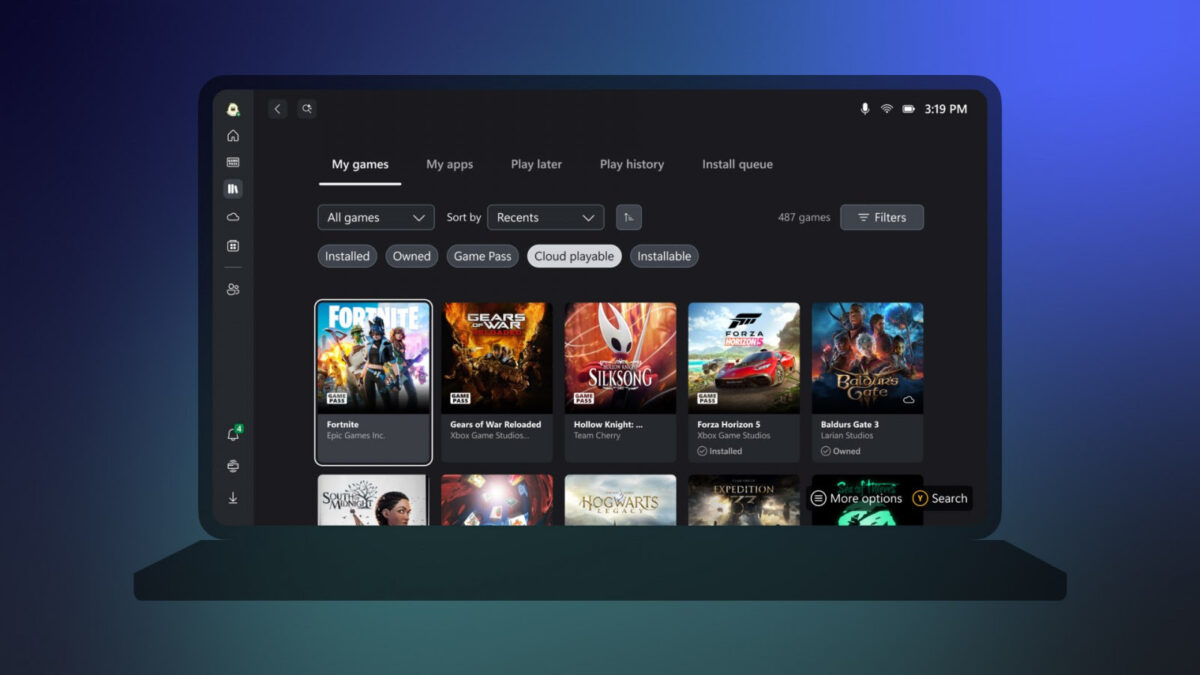Open the Baldurs Gate 3 game tile
This screenshot has height=675, width=1200.
click(867, 381)
